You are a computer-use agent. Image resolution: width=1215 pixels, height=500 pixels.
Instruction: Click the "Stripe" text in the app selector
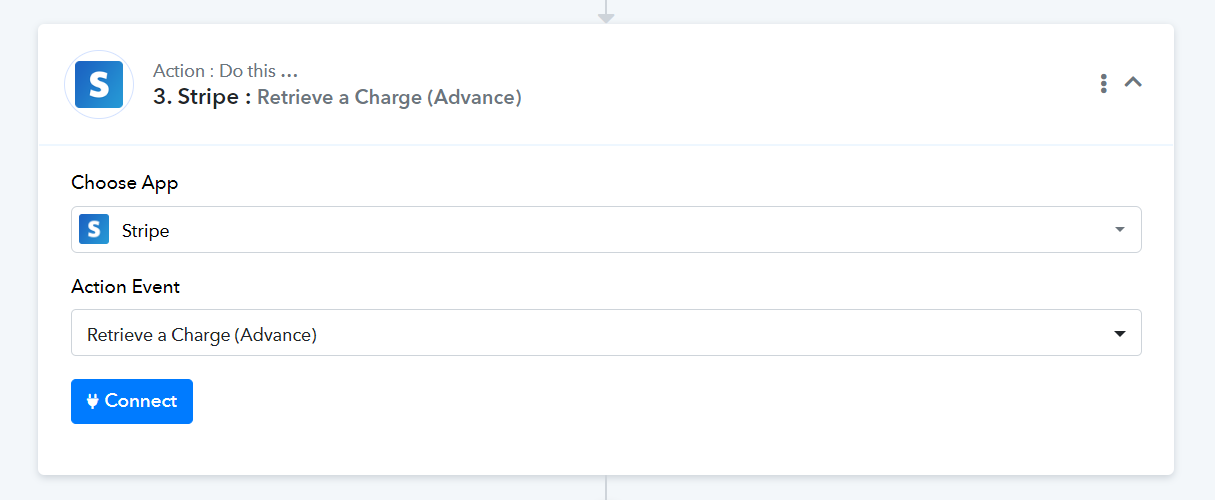pyautogui.click(x=145, y=231)
